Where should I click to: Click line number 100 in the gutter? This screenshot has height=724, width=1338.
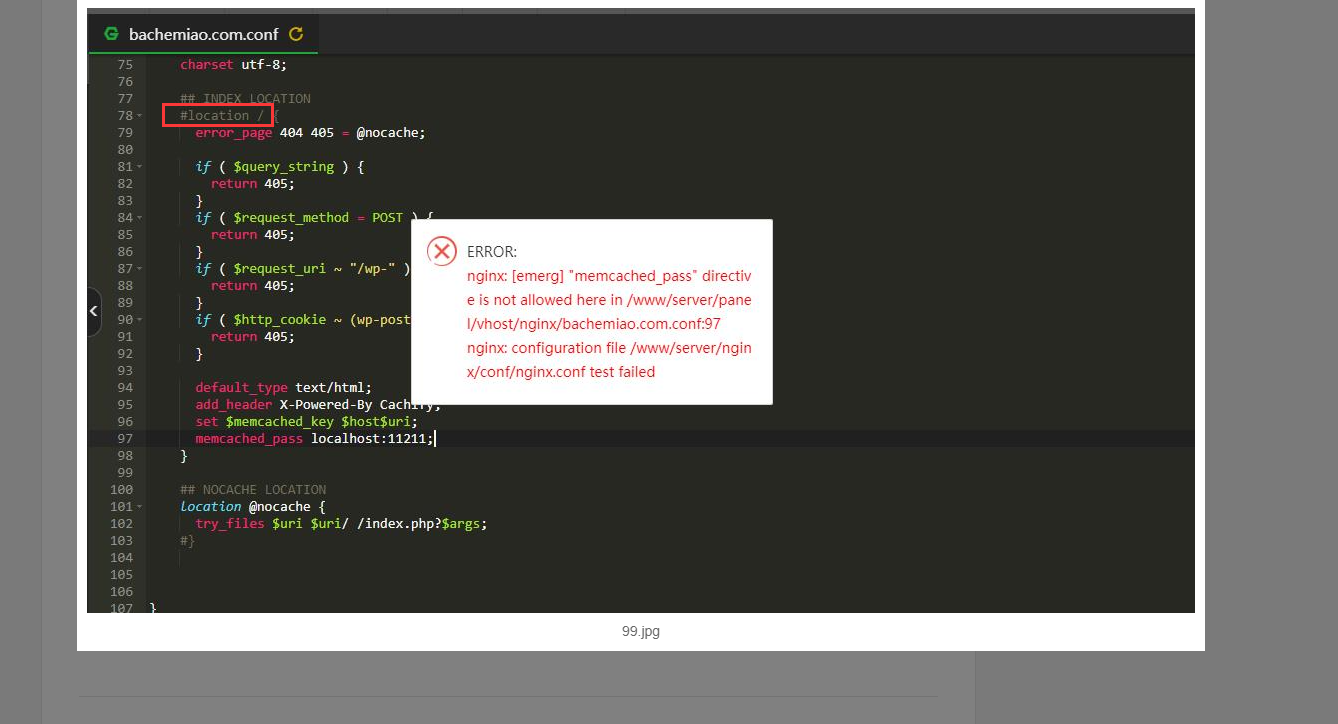[x=121, y=490]
